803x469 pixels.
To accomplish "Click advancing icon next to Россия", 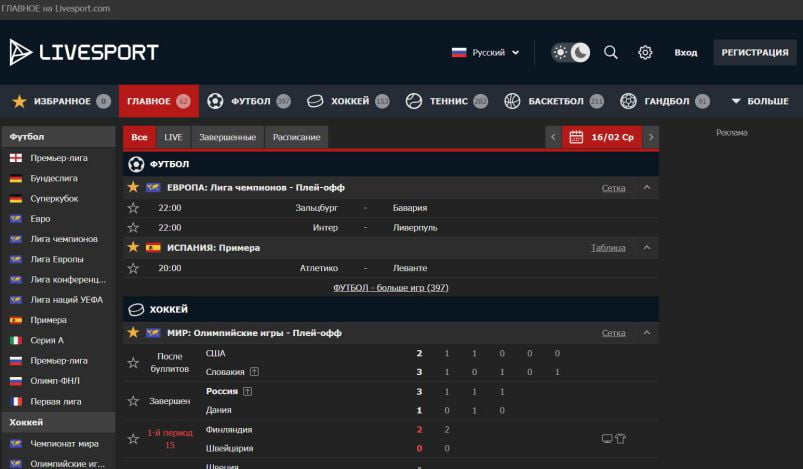I will click(x=247, y=391).
